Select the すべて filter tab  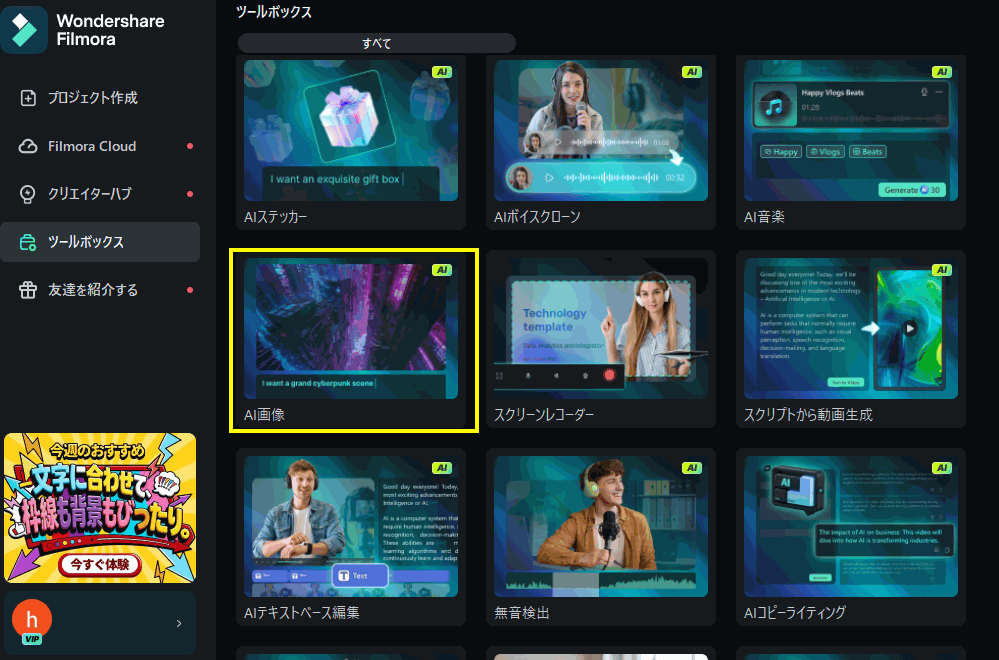[x=377, y=43]
